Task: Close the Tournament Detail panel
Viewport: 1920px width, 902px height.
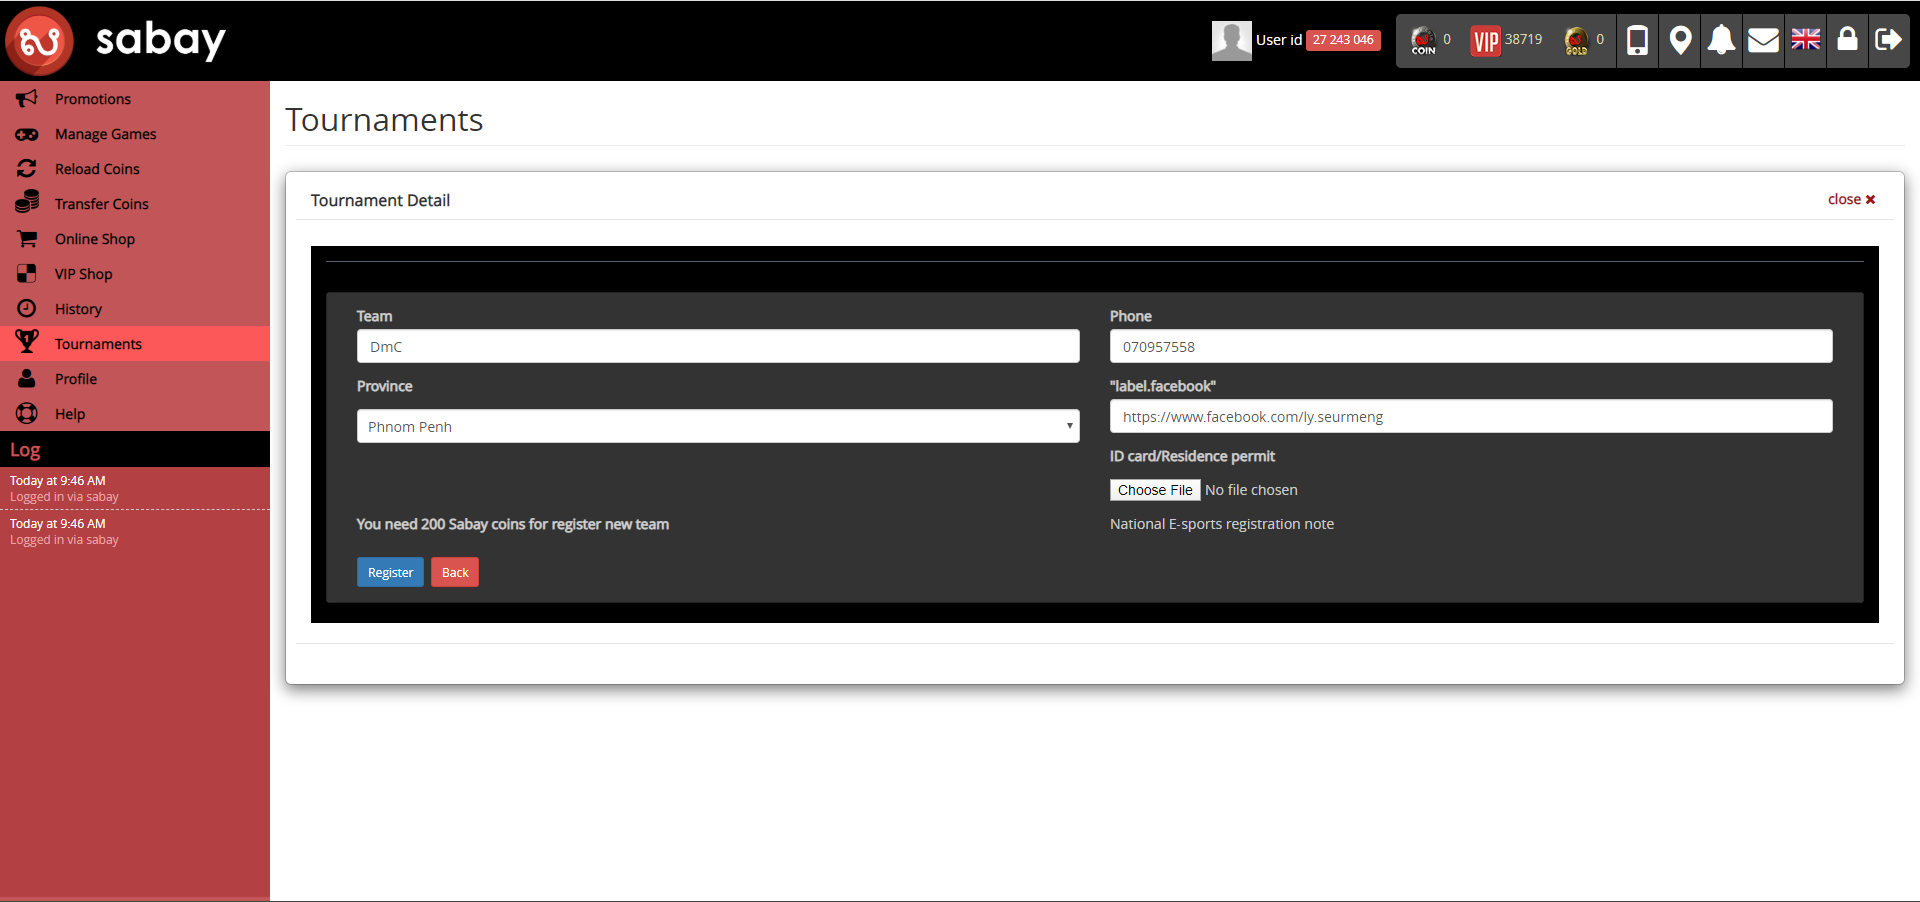Action: pos(1851,199)
